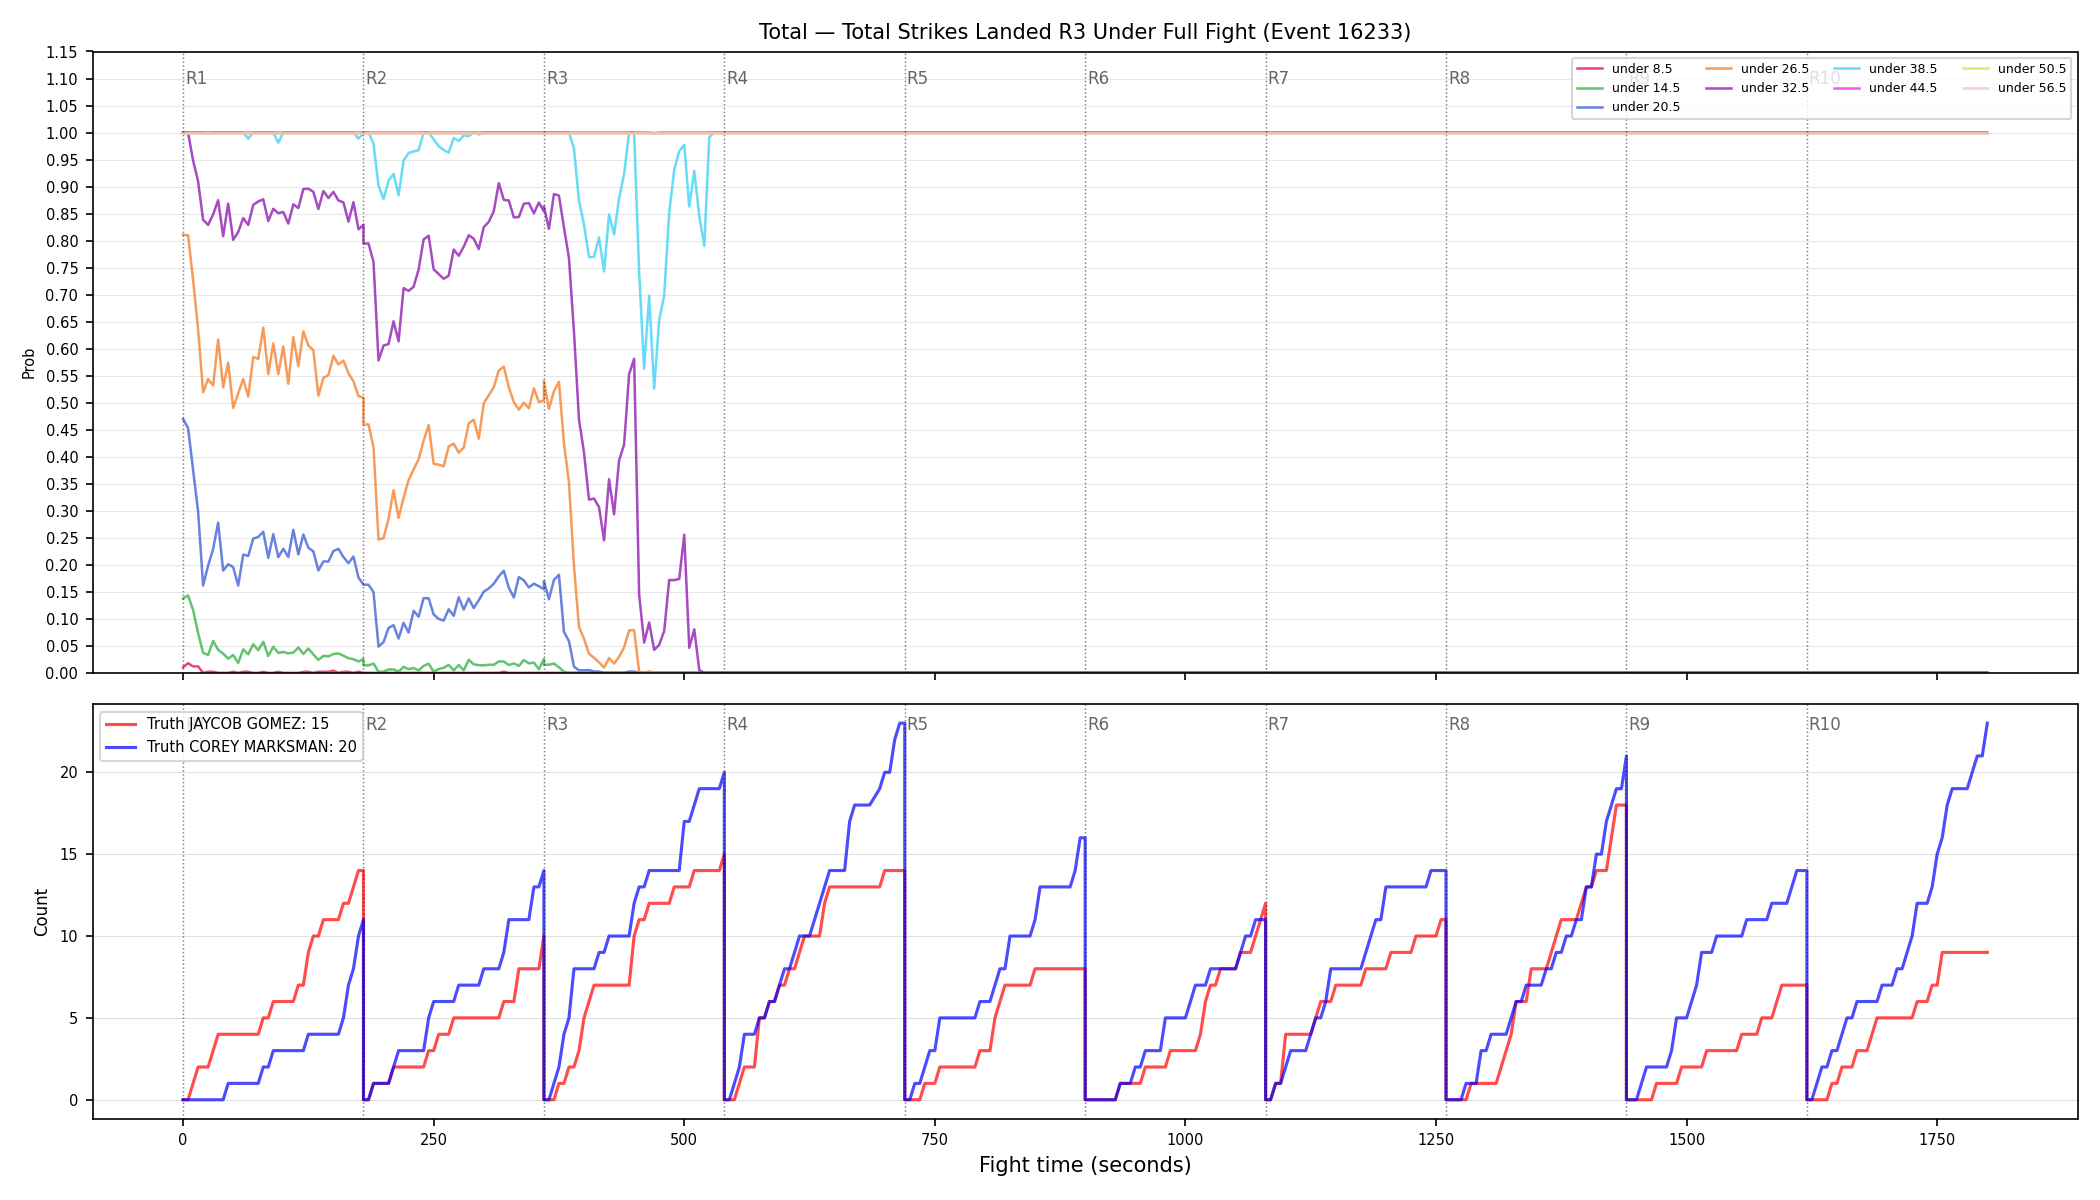The width and height of the screenshot is (2100, 1200).
Task: Click the R7 marker in the probability chart
Action: click(x=1278, y=78)
